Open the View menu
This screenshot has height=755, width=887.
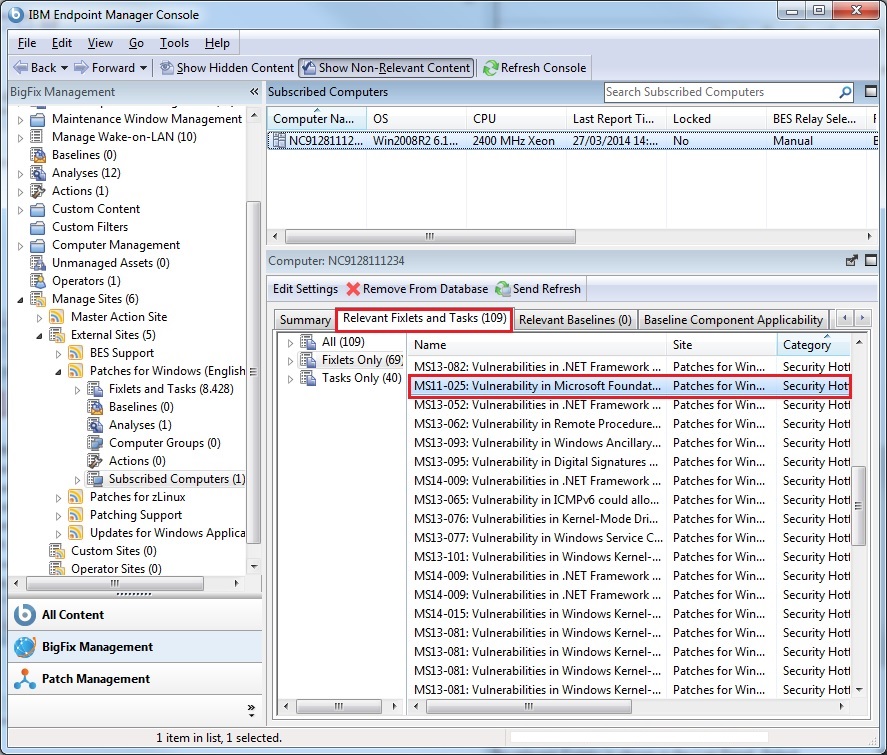[100, 43]
